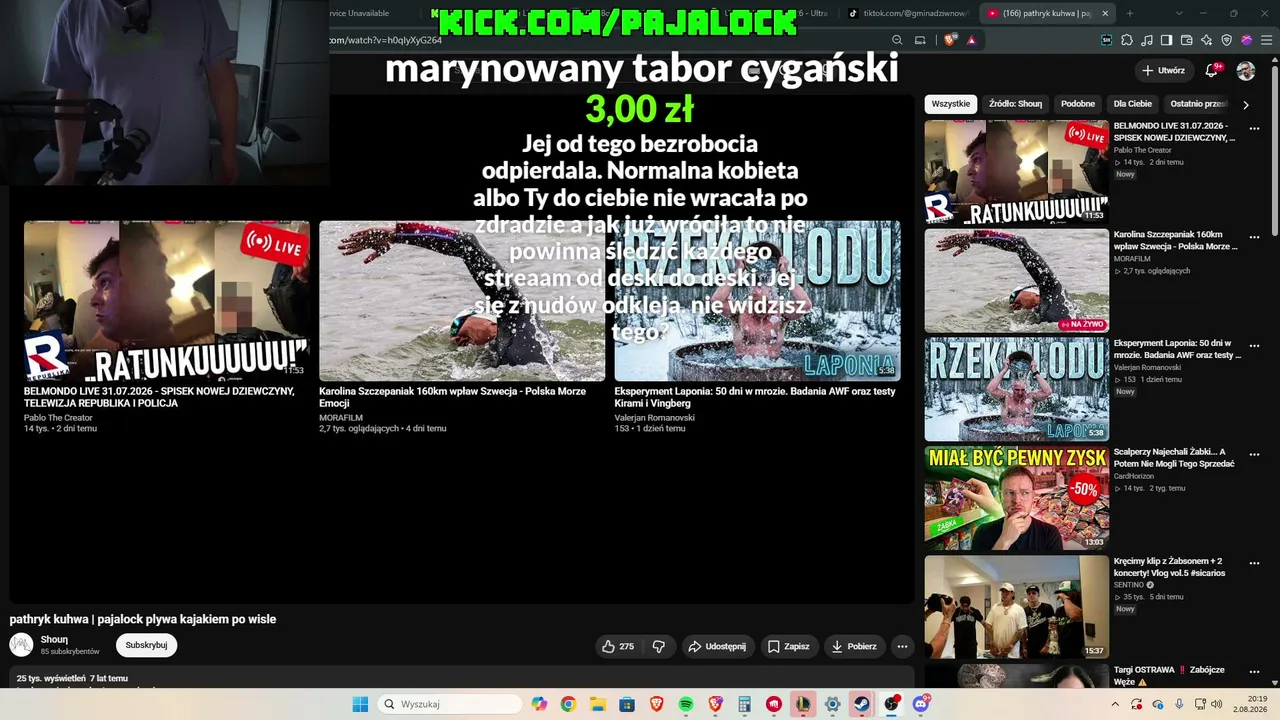Open the Windows Start menu
Image resolution: width=1280 pixels, height=720 pixels.
click(360, 704)
